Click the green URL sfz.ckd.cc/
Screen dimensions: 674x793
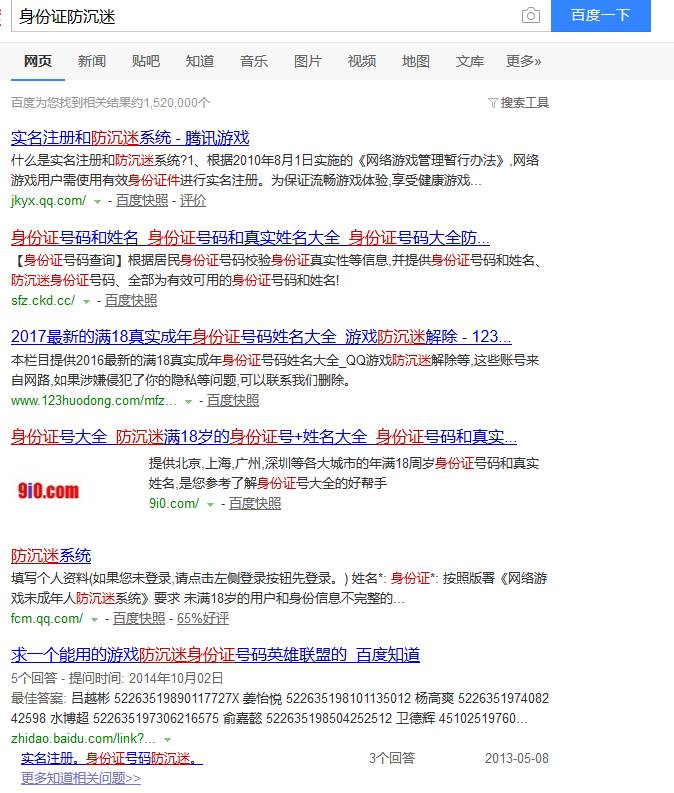click(43, 300)
